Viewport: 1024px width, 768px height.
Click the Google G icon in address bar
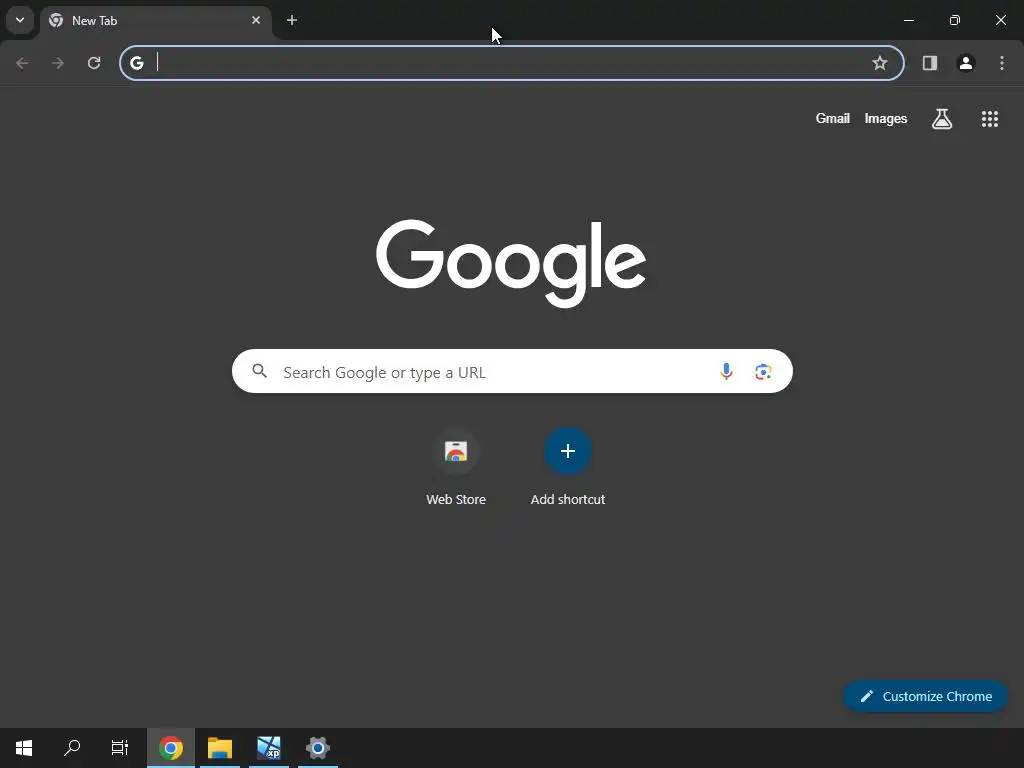pos(136,63)
